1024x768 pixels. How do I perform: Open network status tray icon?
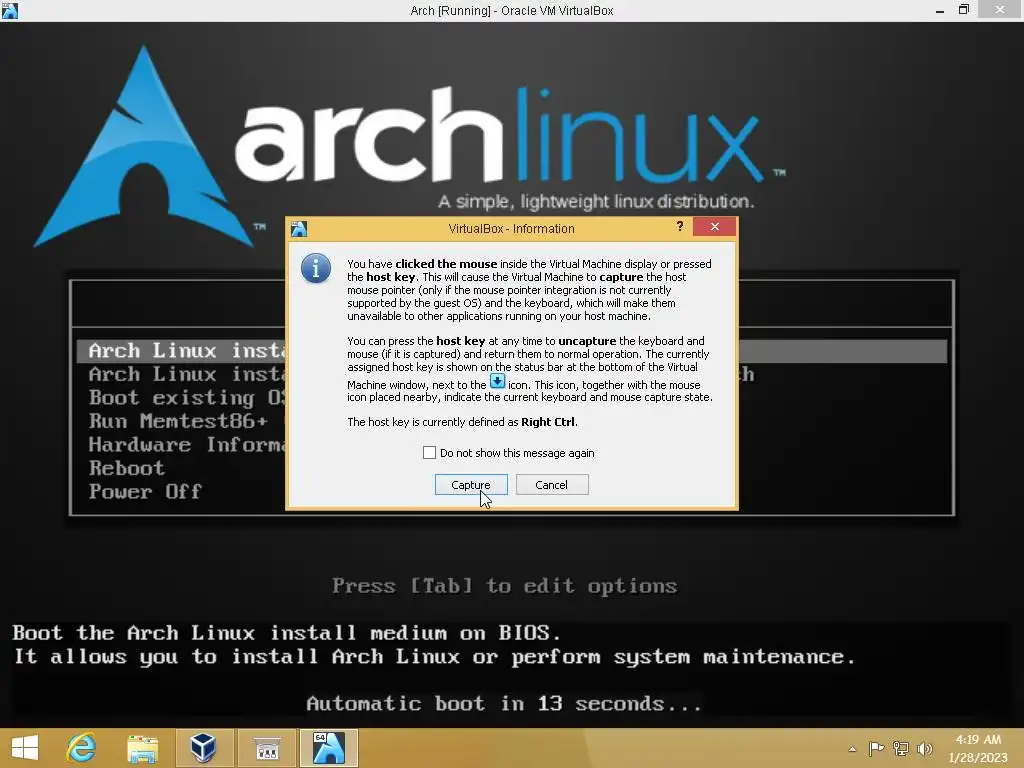click(901, 748)
